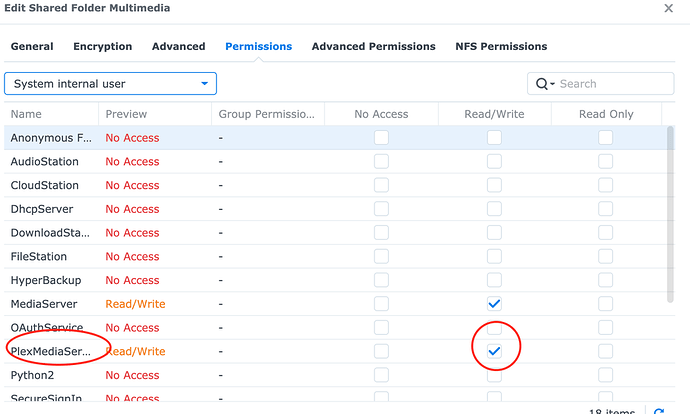Open the Advanced tab

coord(179,46)
